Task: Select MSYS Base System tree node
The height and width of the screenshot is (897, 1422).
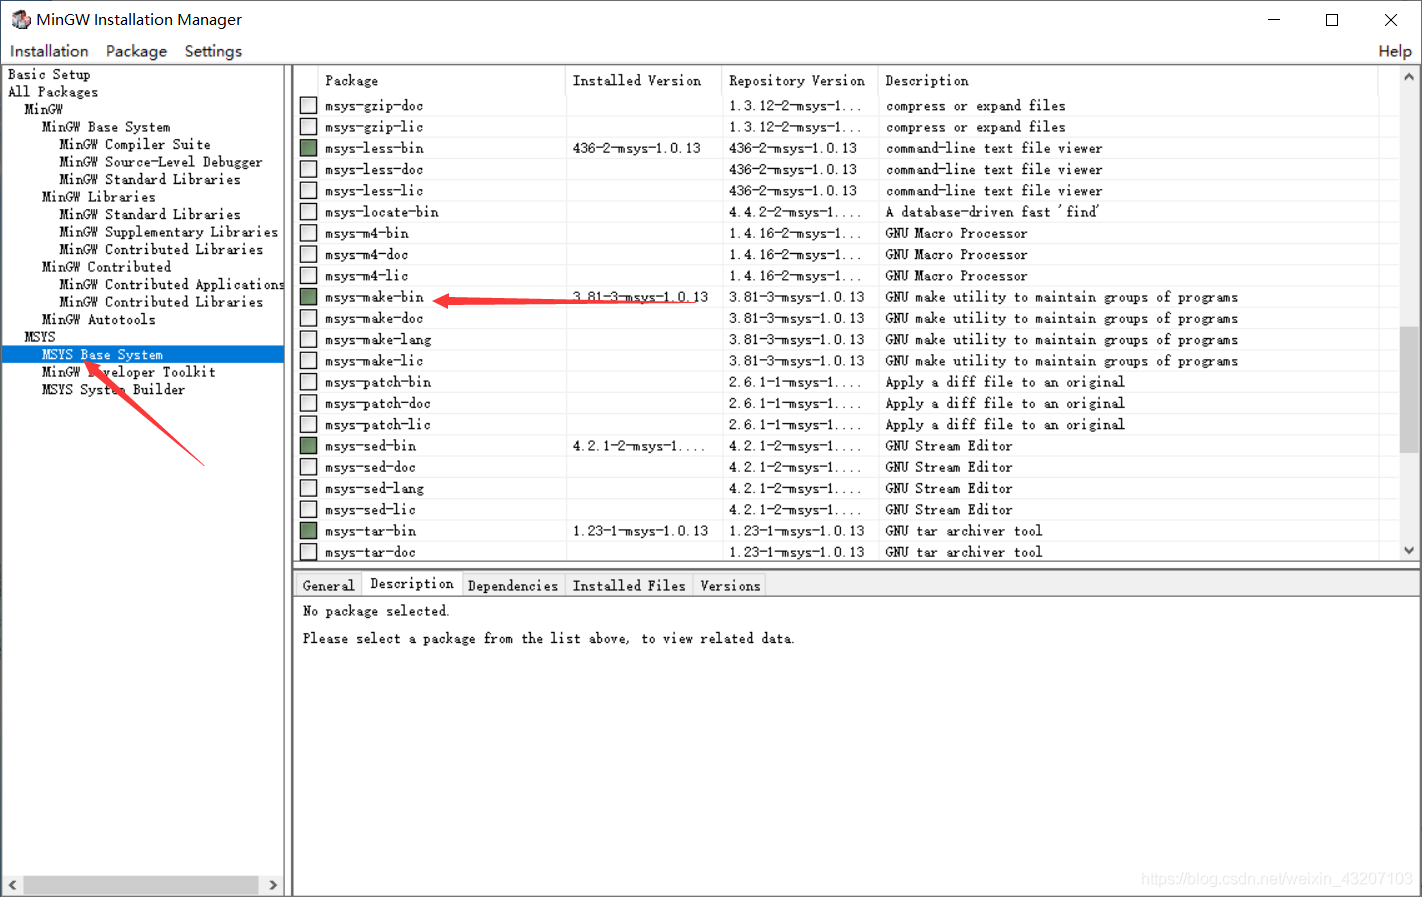Action: coord(102,354)
